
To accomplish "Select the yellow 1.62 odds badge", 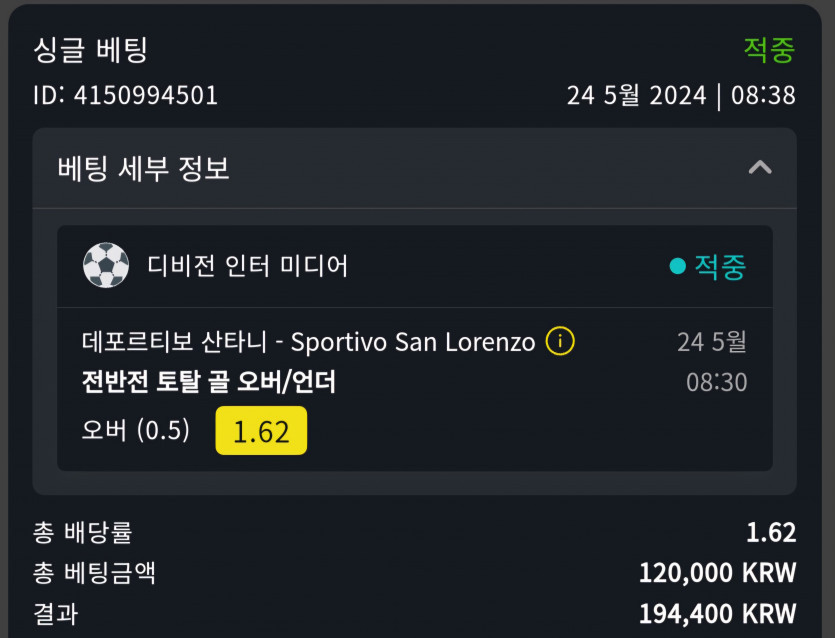I will [261, 431].
